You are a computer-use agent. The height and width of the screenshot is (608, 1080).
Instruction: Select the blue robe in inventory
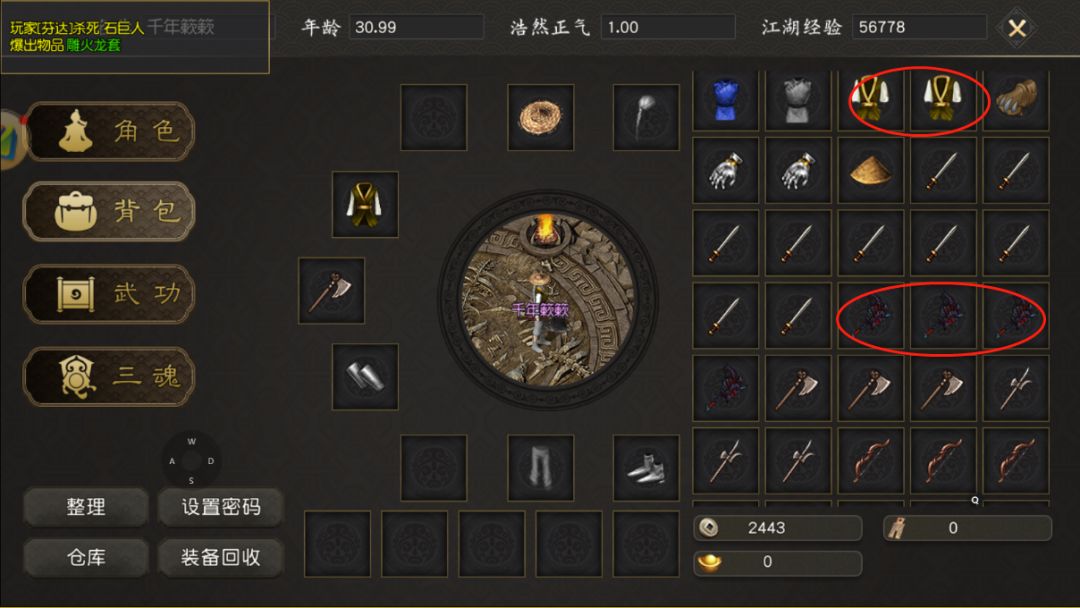click(725, 100)
